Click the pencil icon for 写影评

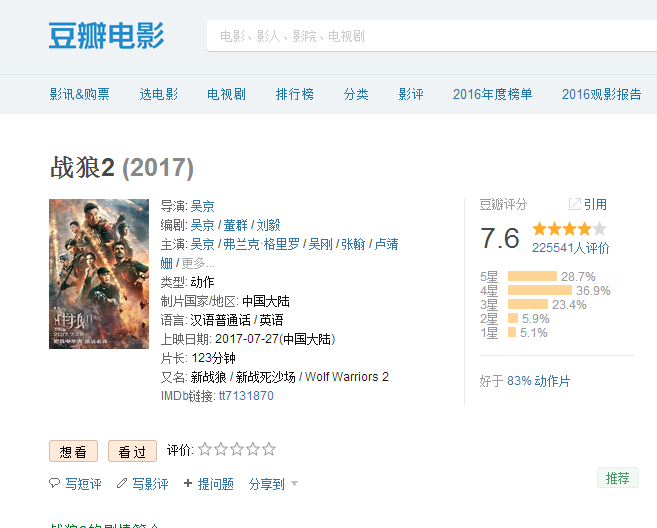[122, 483]
